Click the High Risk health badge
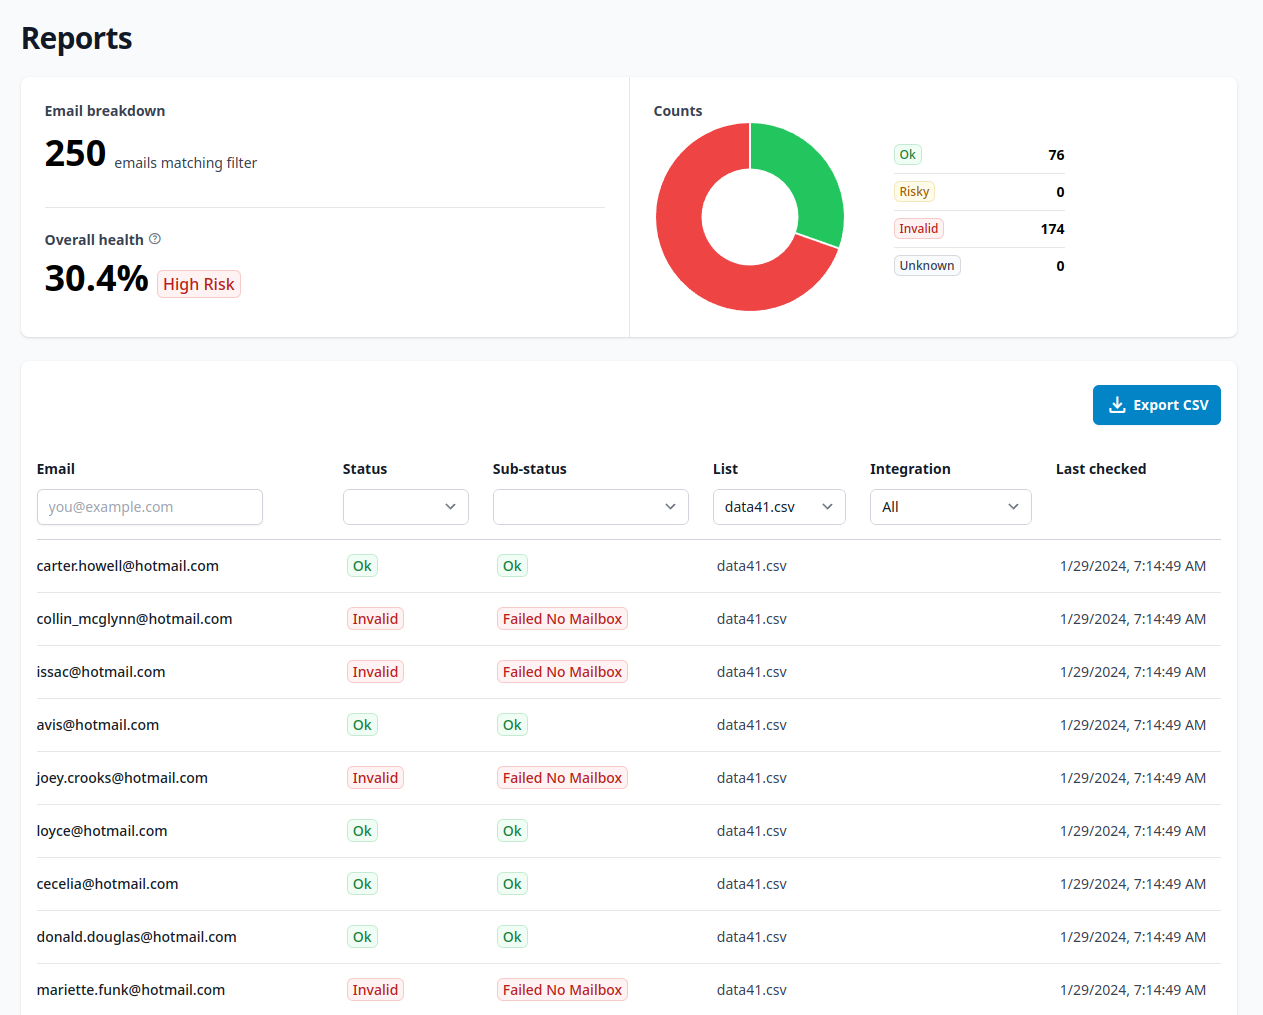The width and height of the screenshot is (1263, 1015). pos(199,284)
